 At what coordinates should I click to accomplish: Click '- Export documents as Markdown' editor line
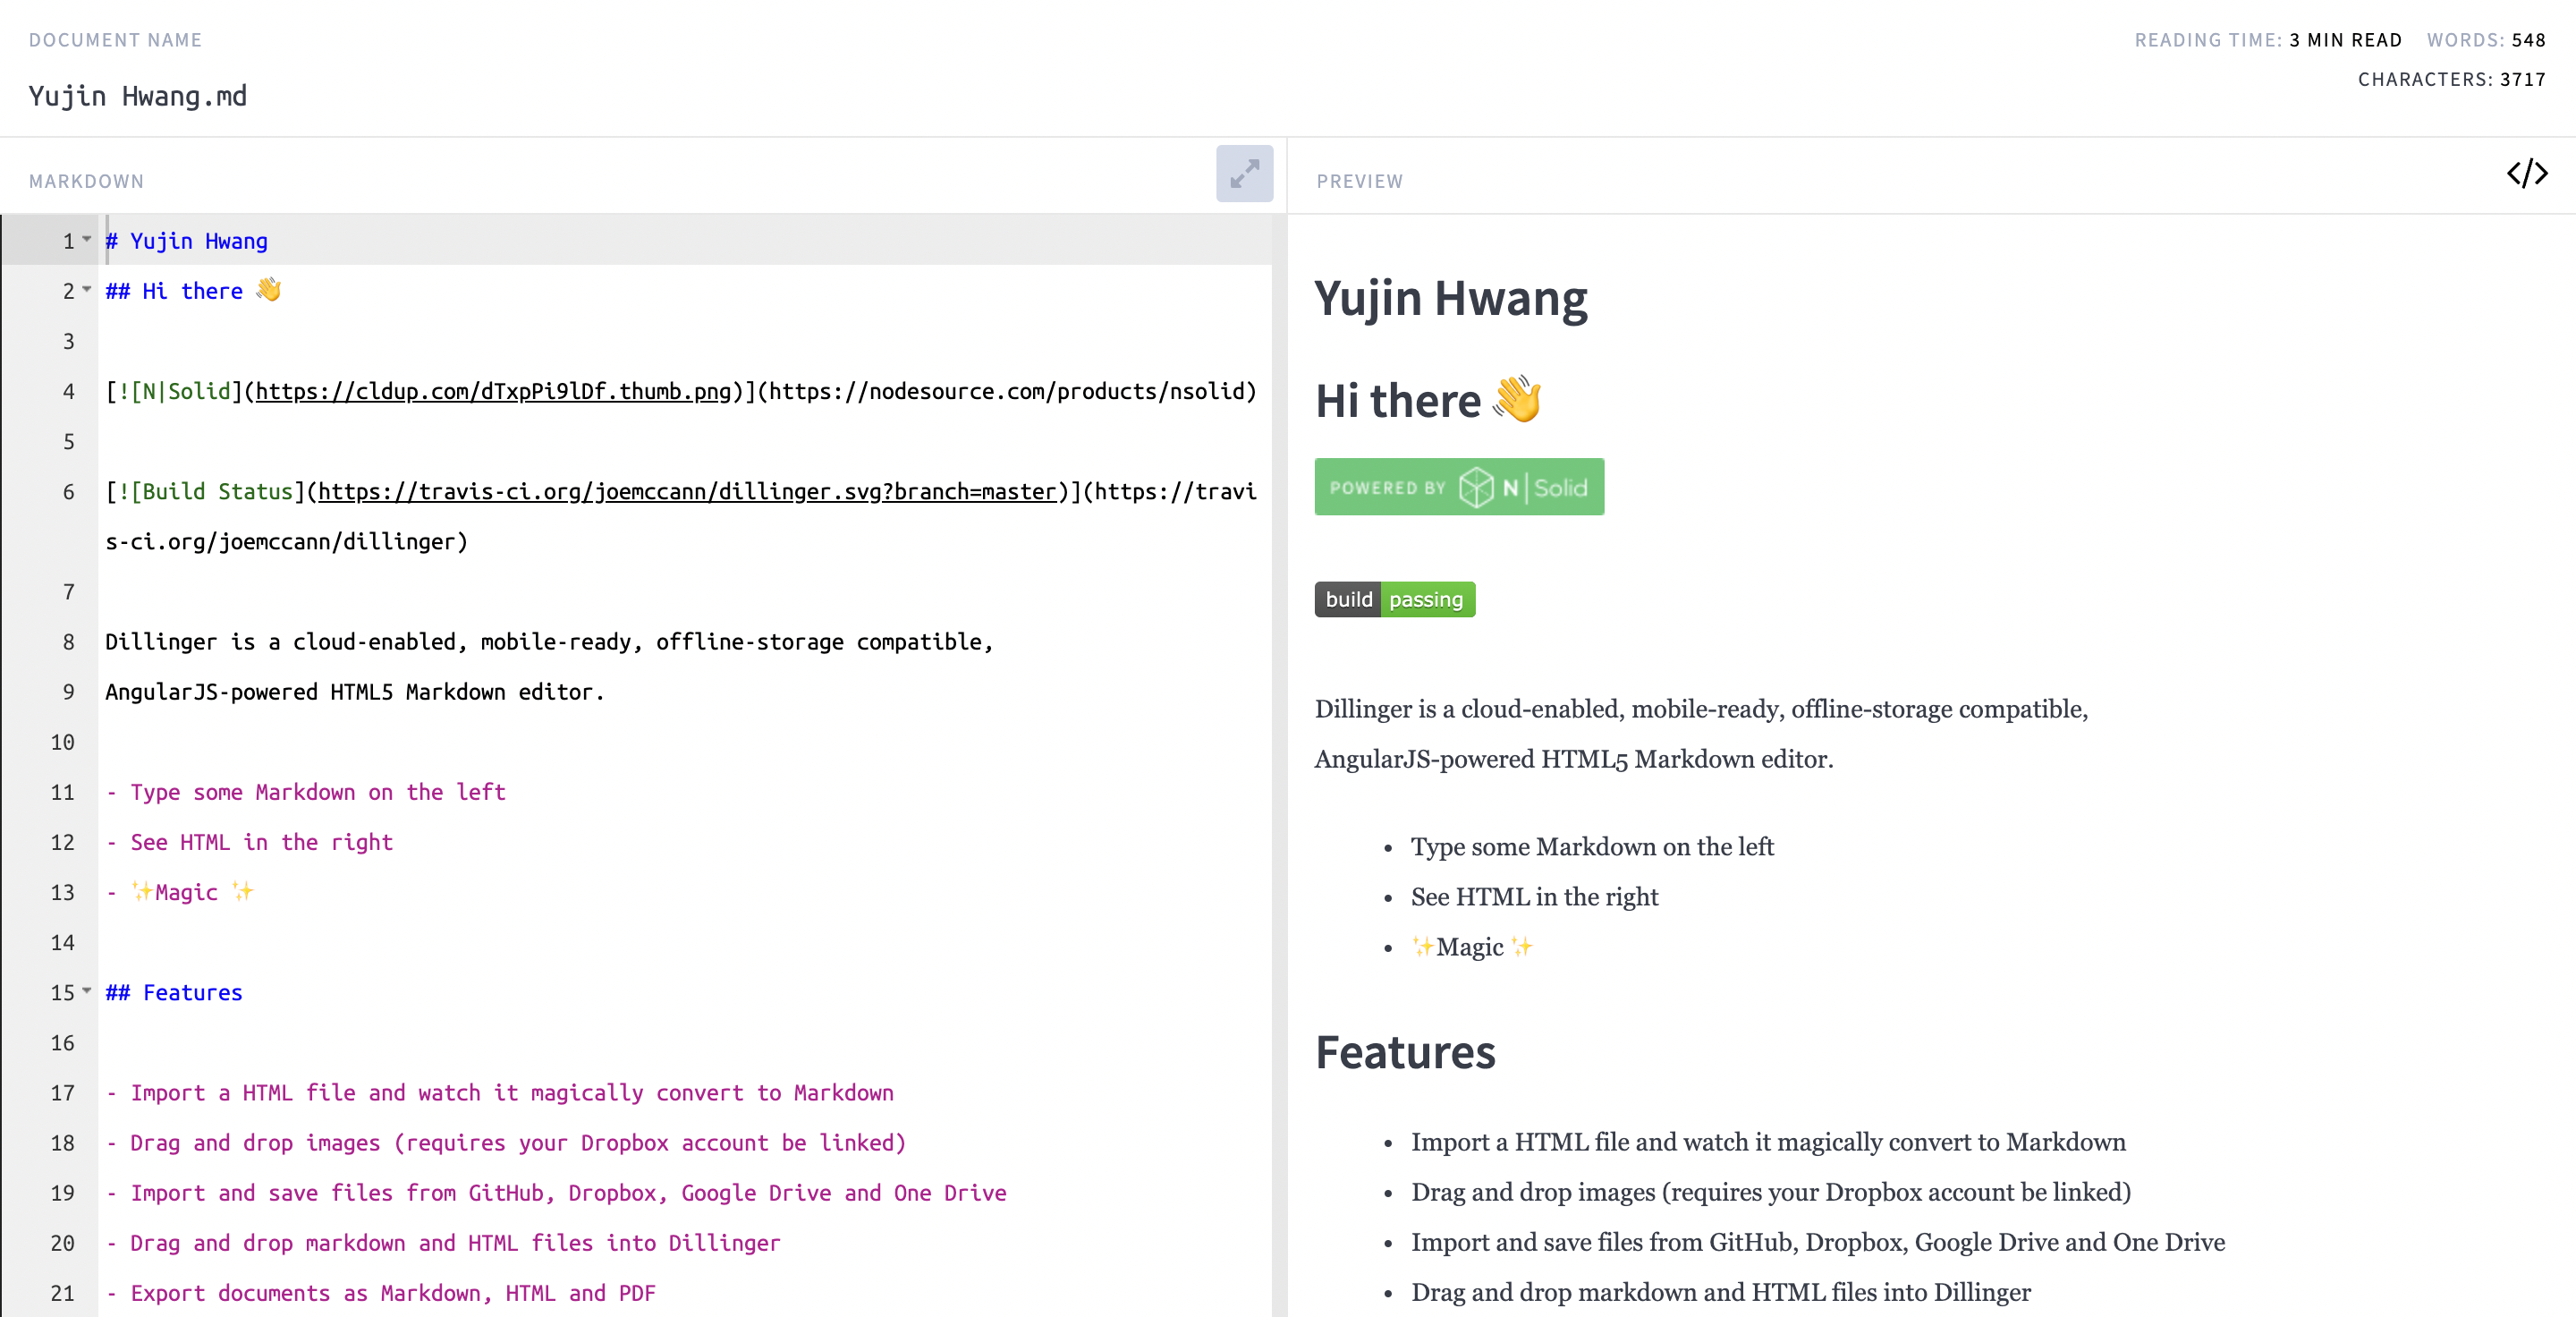pyautogui.click(x=381, y=1293)
